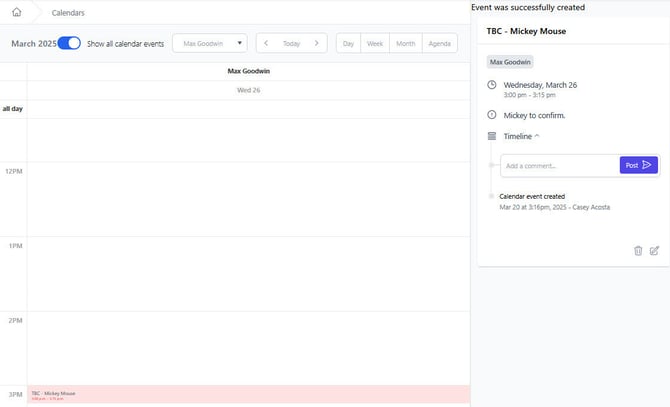The width and height of the screenshot is (670, 407).
Task: Toggle Show all calendar events switch
Action: pos(69,43)
